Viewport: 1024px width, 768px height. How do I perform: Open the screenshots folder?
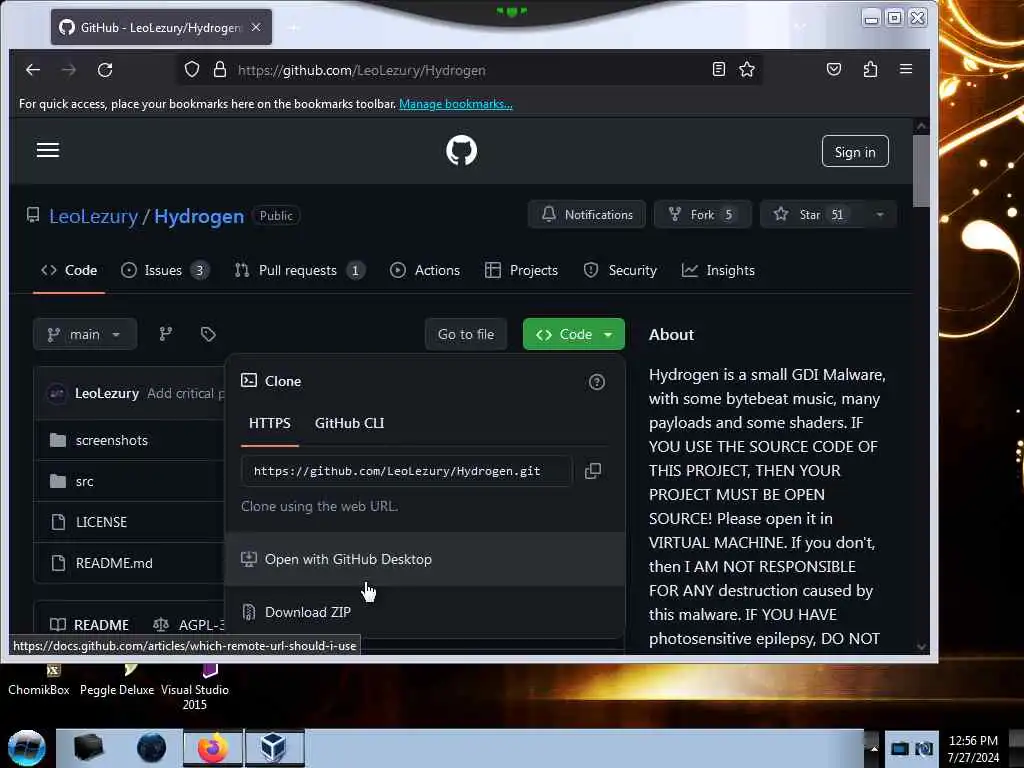(x=112, y=440)
